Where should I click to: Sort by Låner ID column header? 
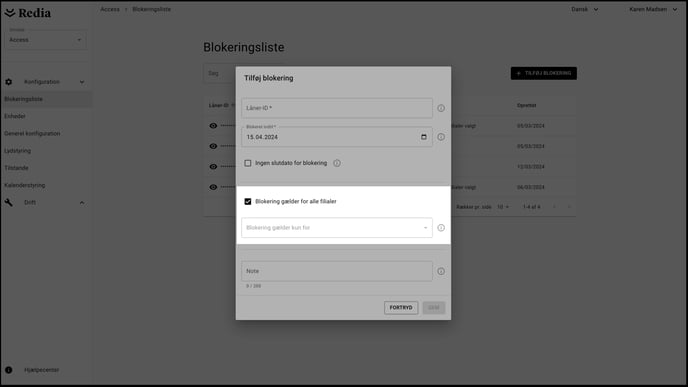pyautogui.click(x=219, y=105)
